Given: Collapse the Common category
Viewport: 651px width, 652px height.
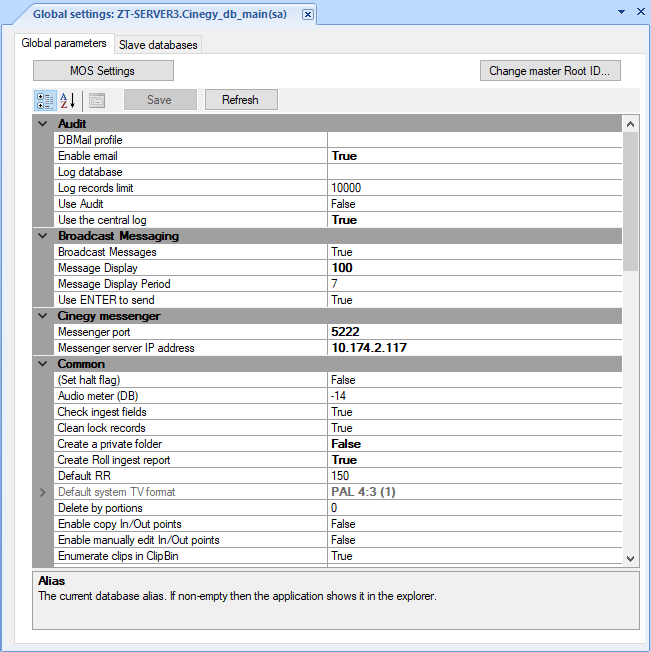Looking at the screenshot, I should point(42,364).
